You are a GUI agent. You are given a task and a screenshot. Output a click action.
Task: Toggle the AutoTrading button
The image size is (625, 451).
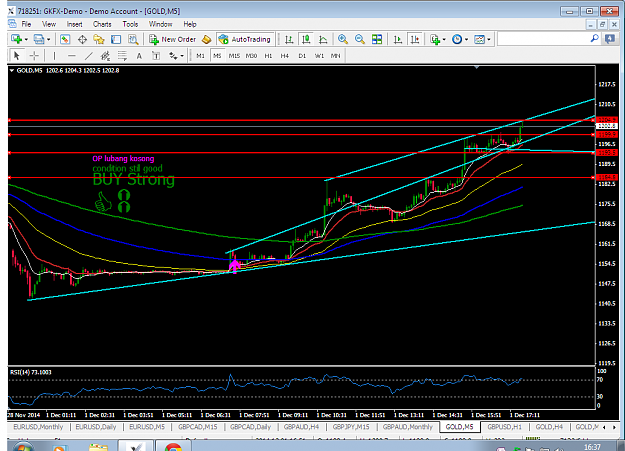click(246, 39)
